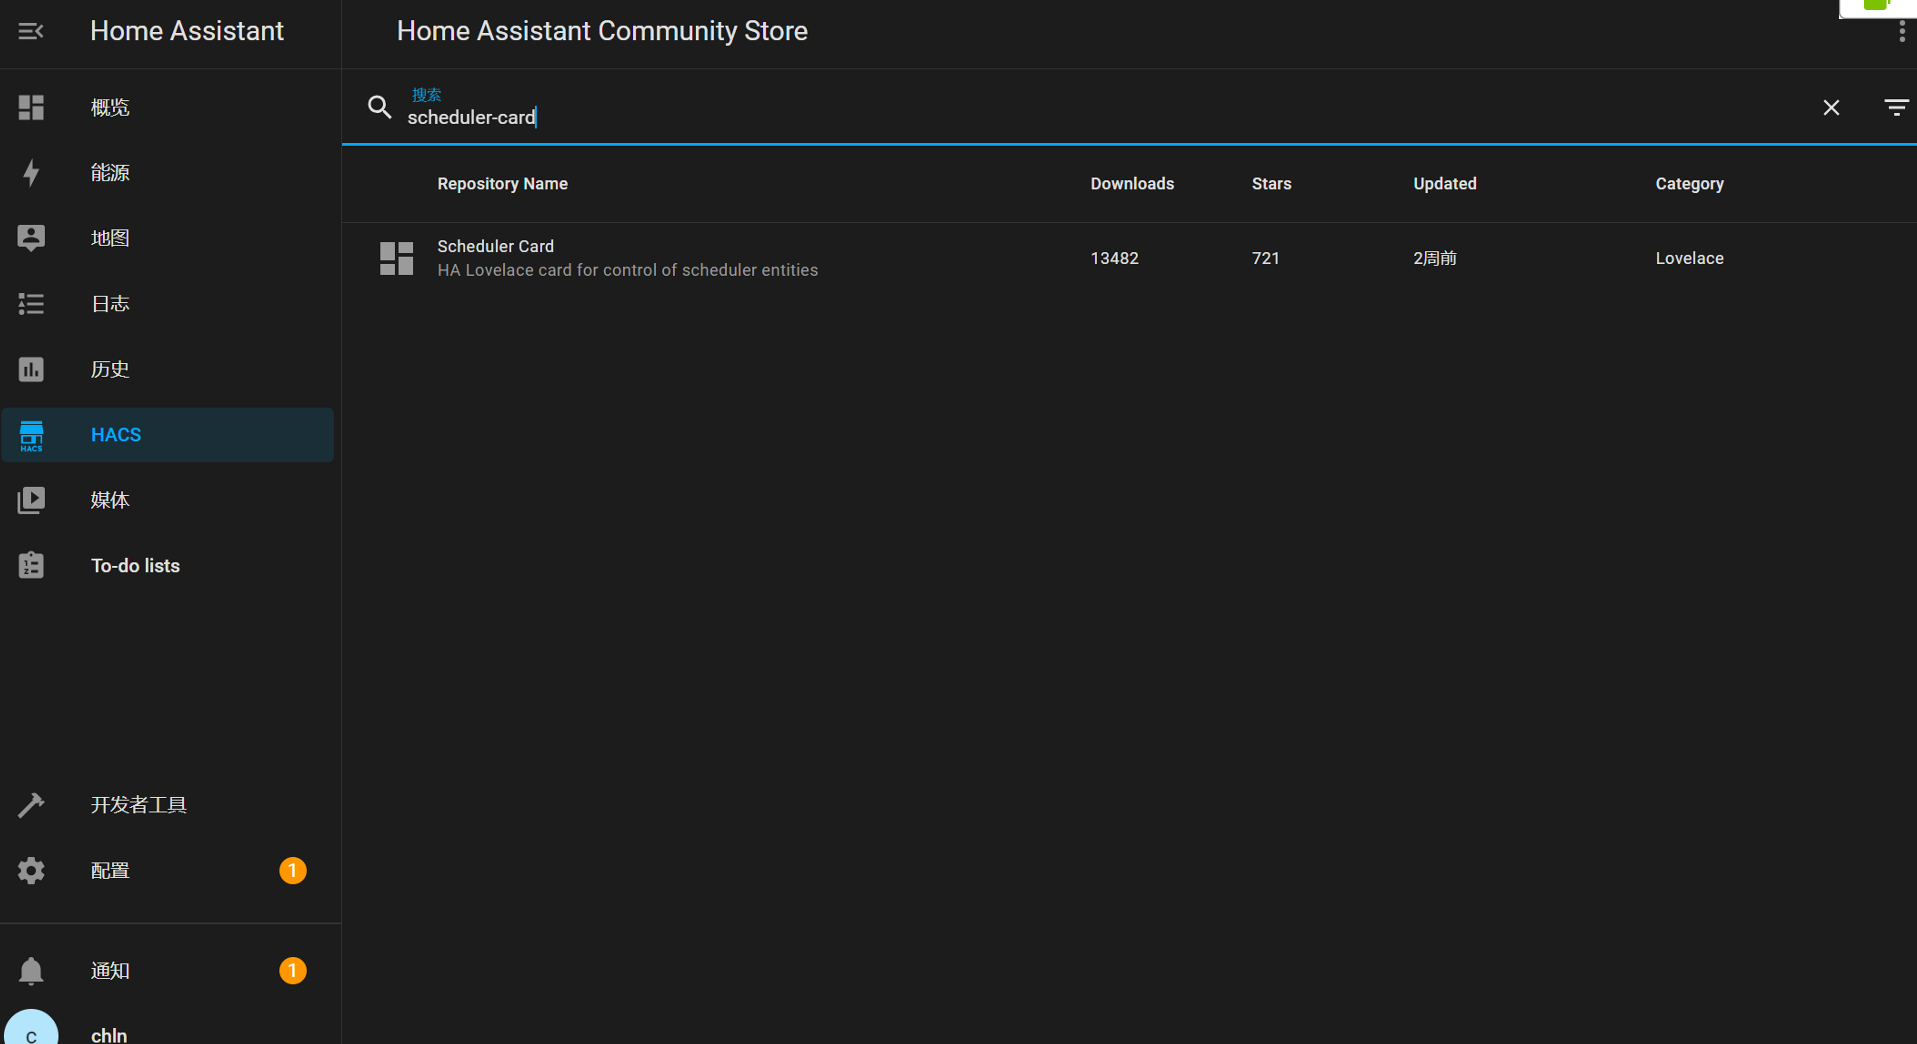Open the three-dot overflow menu
The image size is (1917, 1044).
click(x=1901, y=32)
